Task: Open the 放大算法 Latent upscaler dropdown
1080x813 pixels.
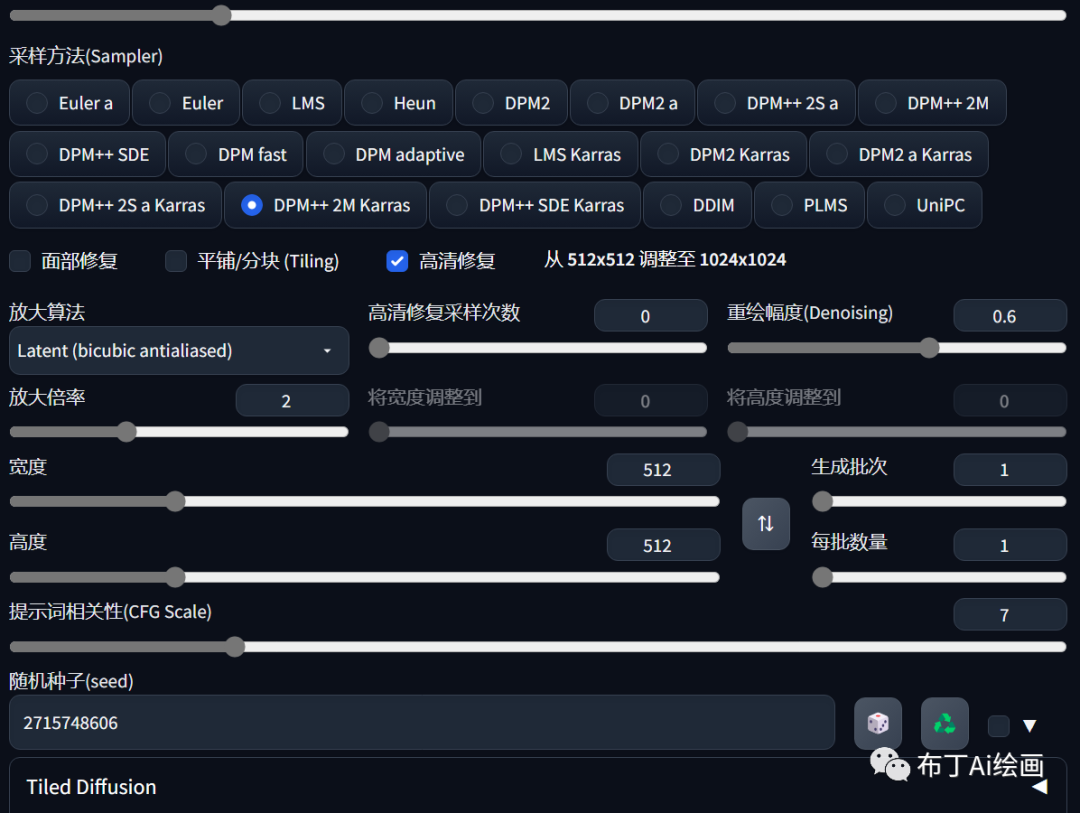Action: [x=178, y=351]
